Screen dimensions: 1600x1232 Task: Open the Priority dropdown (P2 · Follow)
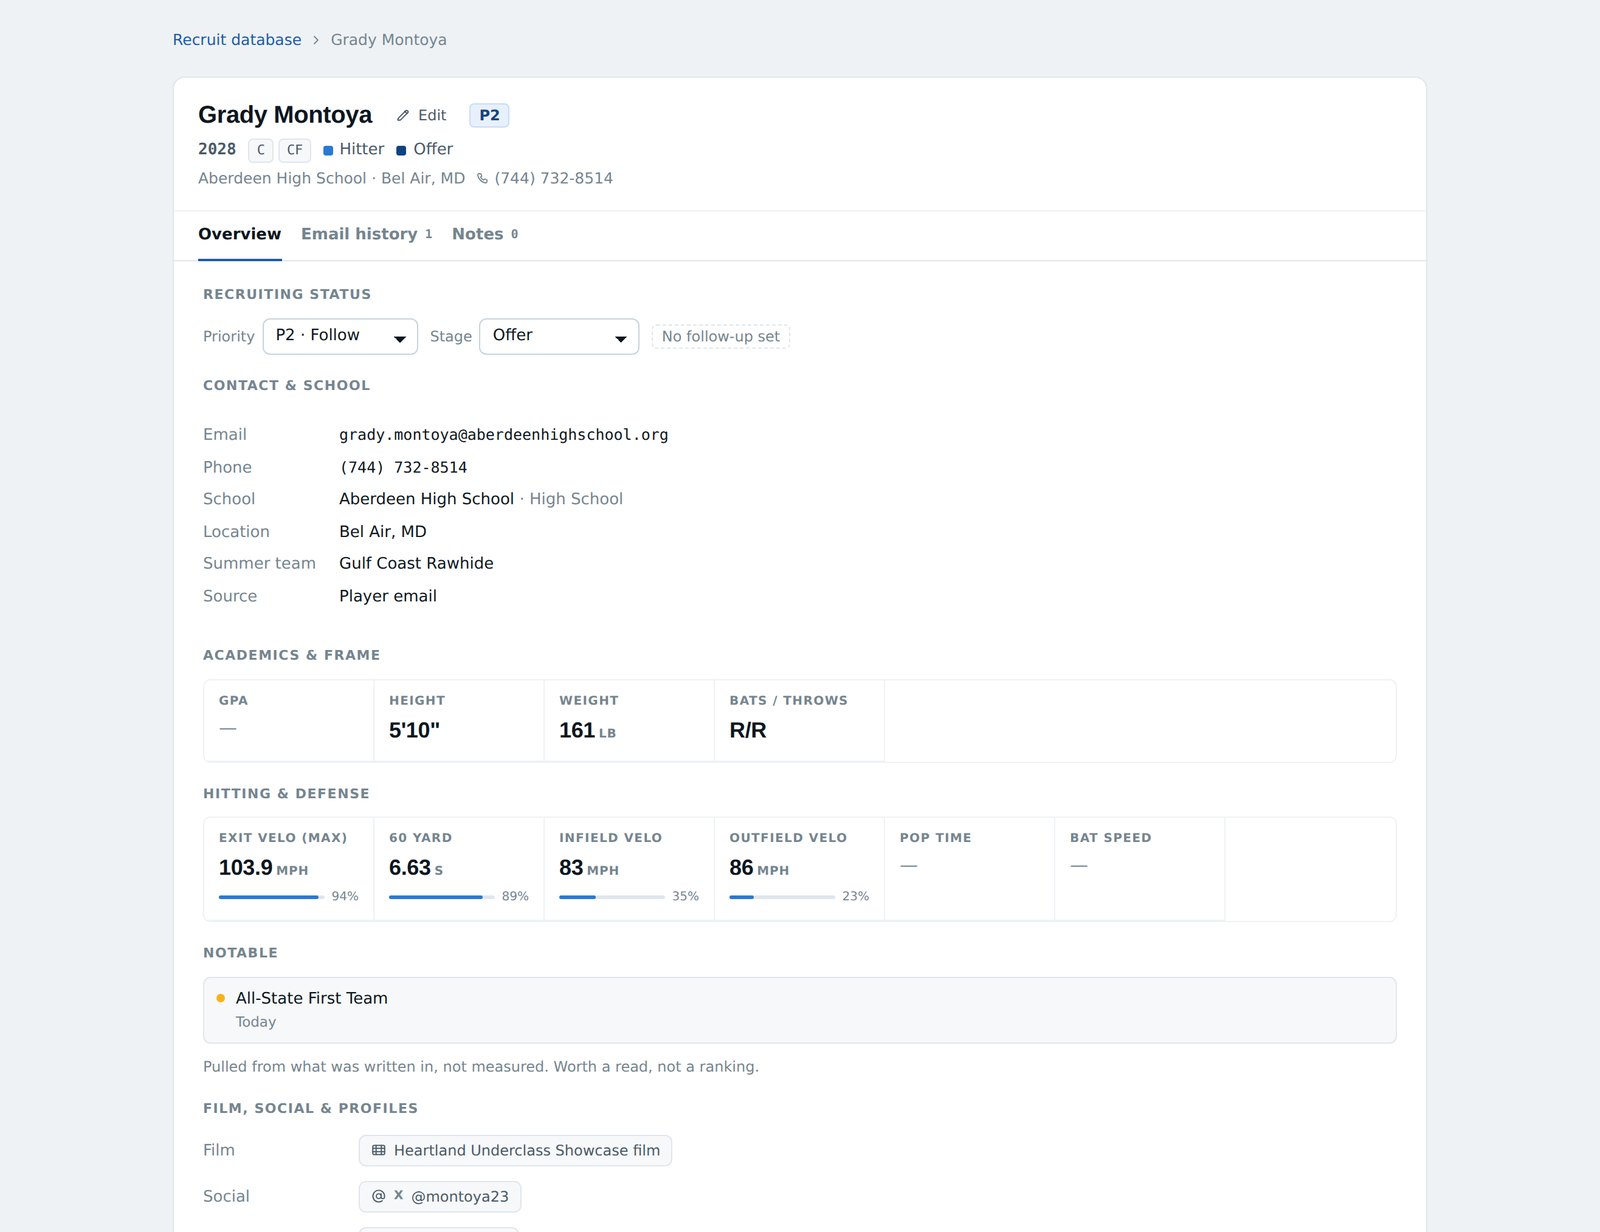340,336
